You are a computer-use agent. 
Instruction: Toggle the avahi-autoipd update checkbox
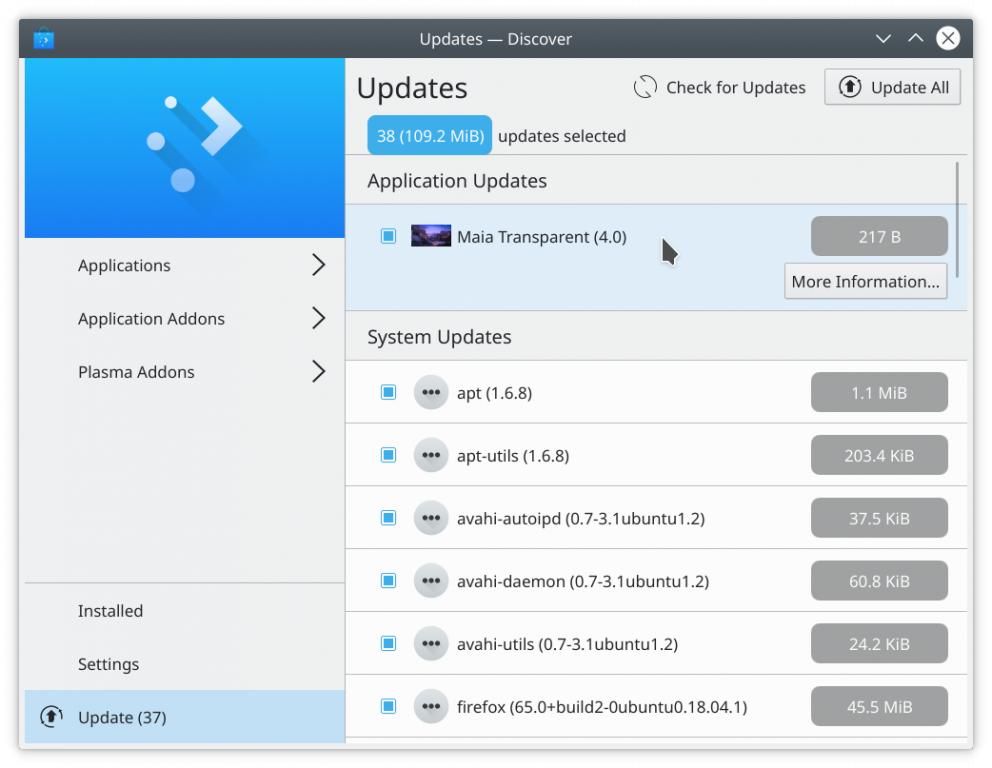pos(388,518)
